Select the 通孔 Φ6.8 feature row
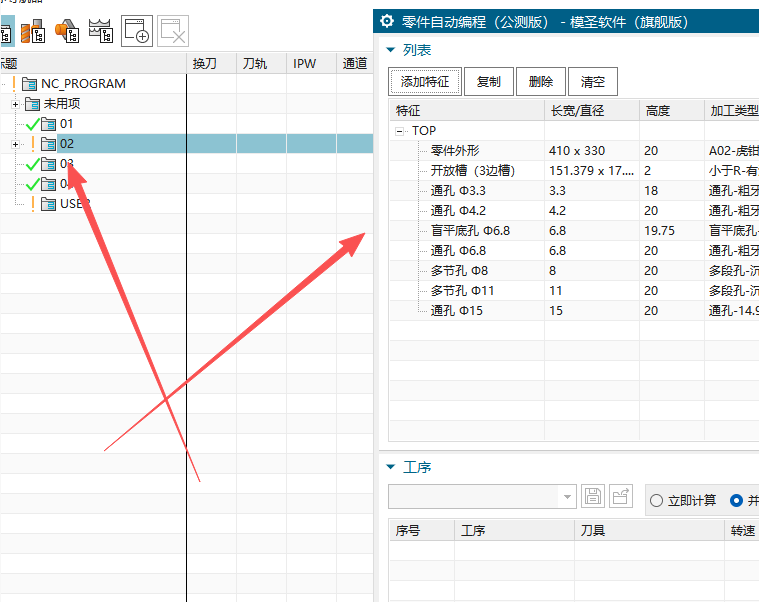This screenshot has height=602, width=759. click(458, 251)
